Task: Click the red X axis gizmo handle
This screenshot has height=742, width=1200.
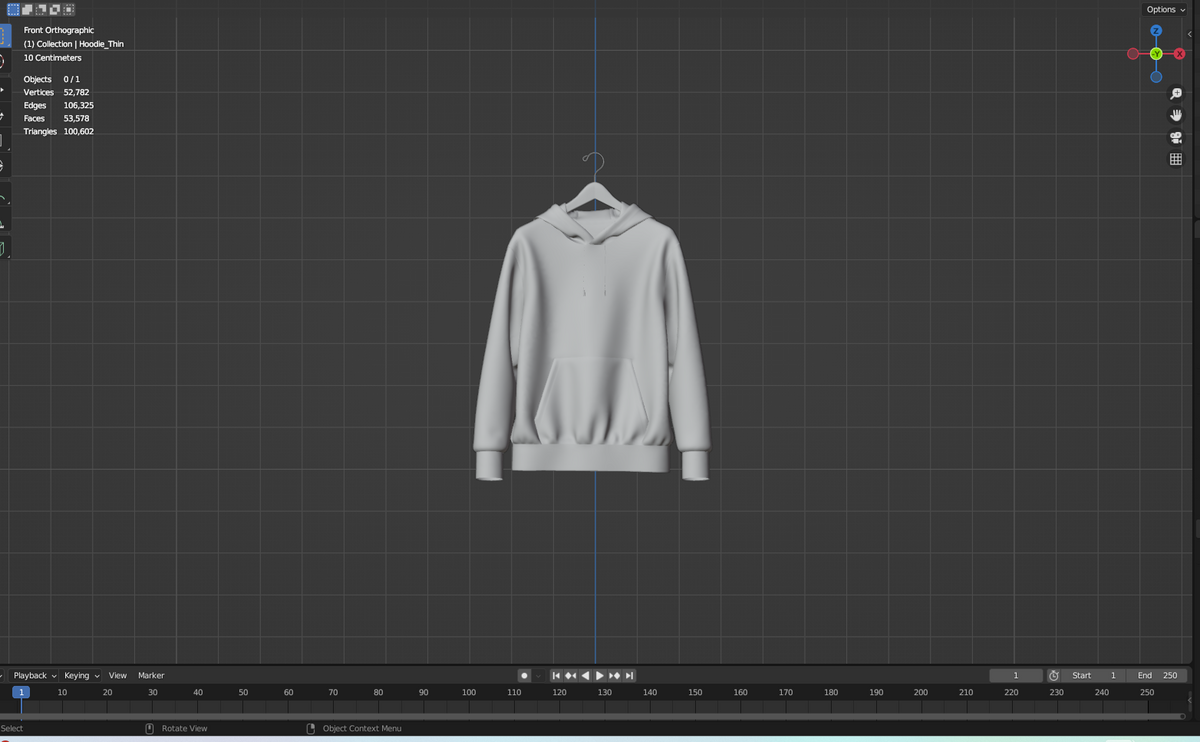Action: coord(1179,54)
